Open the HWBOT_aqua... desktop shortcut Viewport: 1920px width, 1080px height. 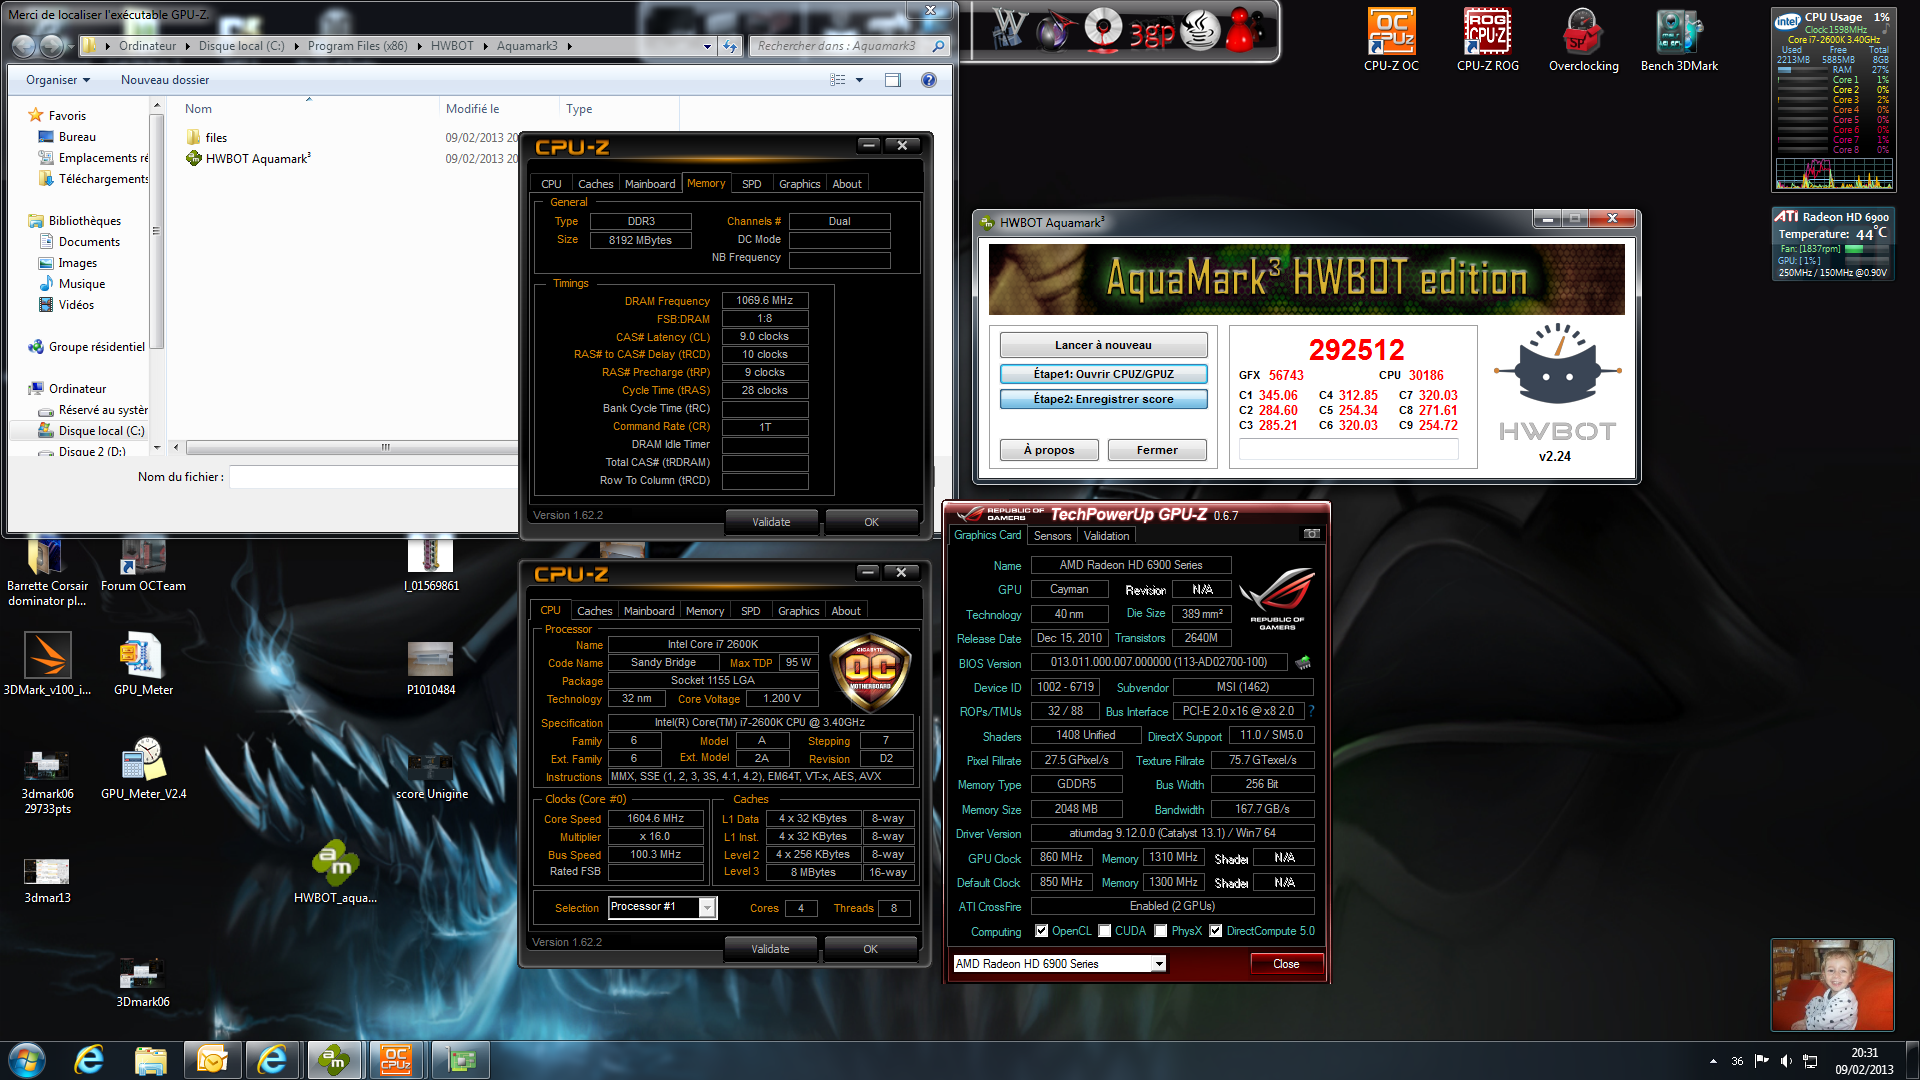click(335, 872)
